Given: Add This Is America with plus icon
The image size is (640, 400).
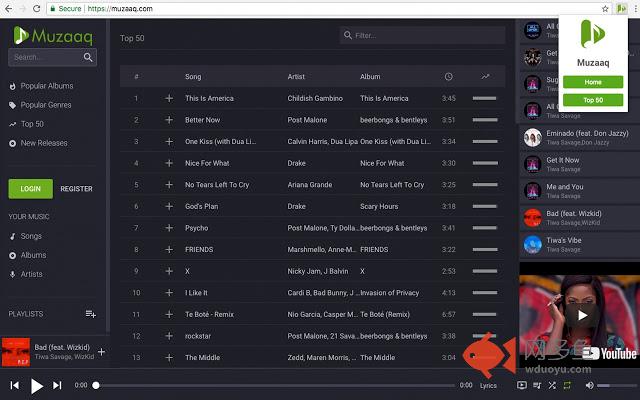Looking at the screenshot, I should (169, 98).
